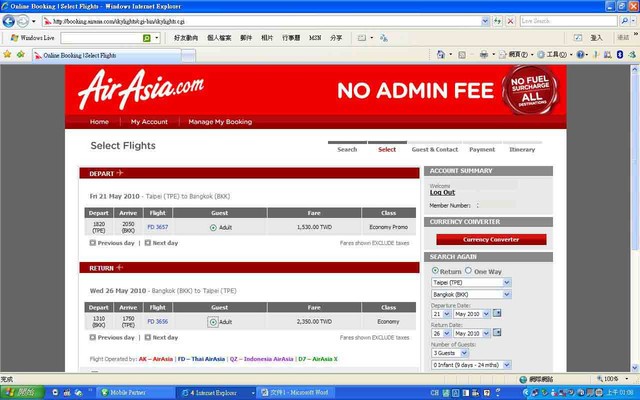The width and height of the screenshot is (640, 400).
Task: Select the Adult radio for flight FD 3657
Action: tap(213, 228)
